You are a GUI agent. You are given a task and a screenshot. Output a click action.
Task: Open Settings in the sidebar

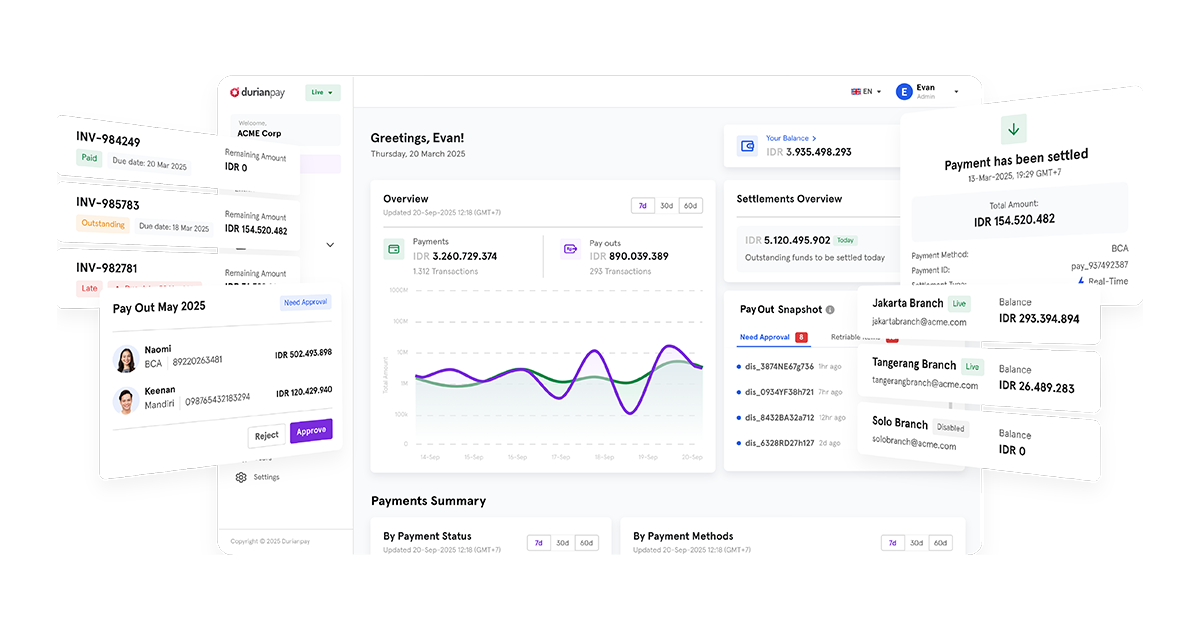click(266, 477)
